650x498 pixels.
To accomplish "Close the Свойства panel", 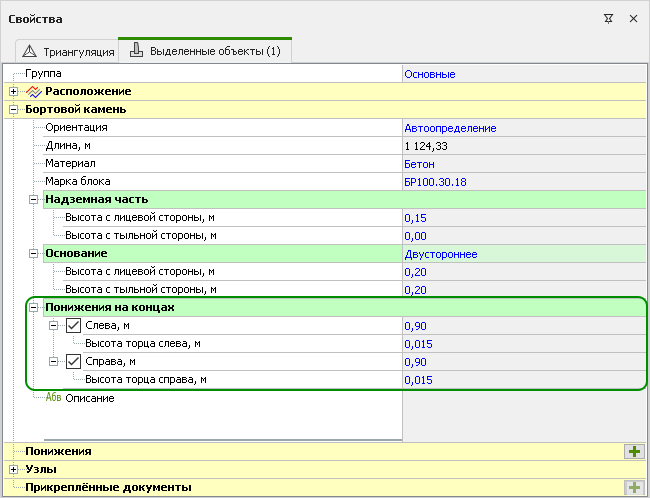I will click(x=632, y=18).
